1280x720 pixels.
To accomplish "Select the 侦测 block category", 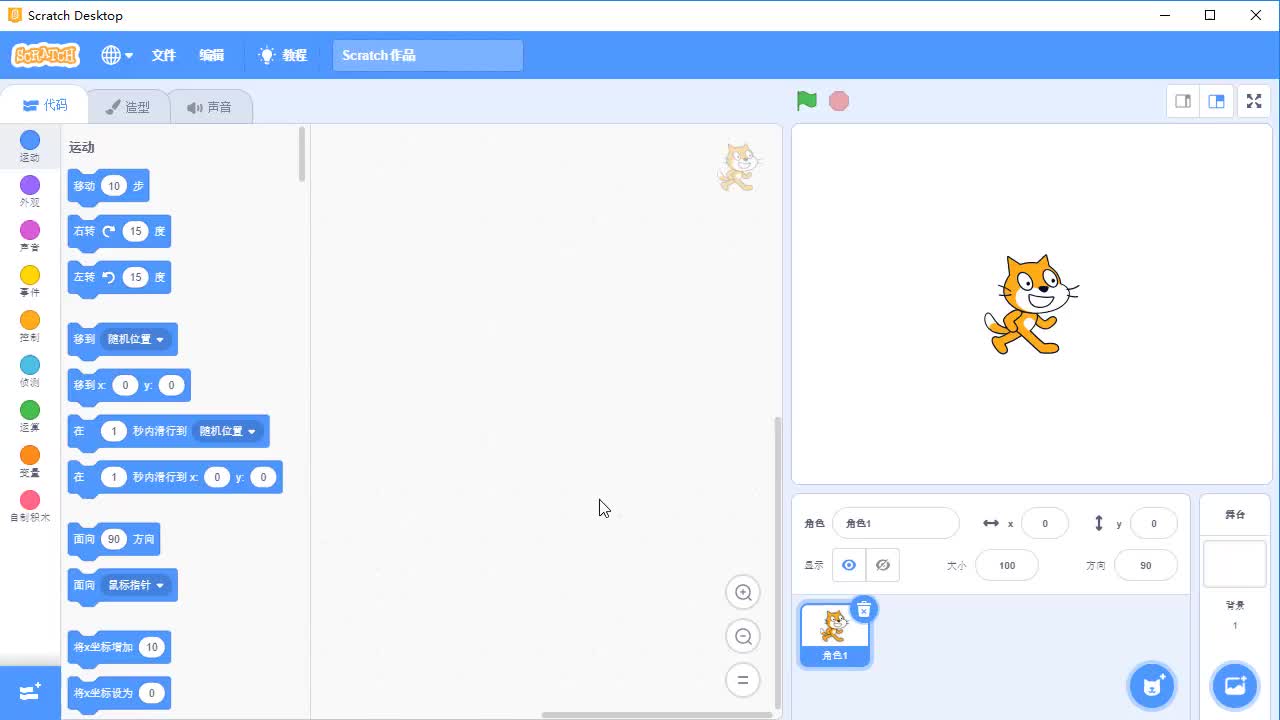I will pos(30,371).
